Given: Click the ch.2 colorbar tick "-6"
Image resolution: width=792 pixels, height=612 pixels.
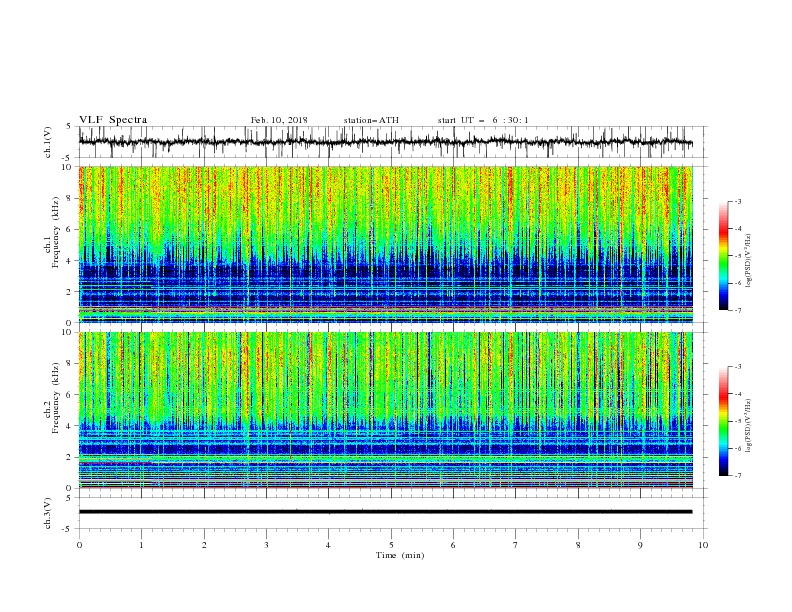Looking at the screenshot, I should 738,448.
